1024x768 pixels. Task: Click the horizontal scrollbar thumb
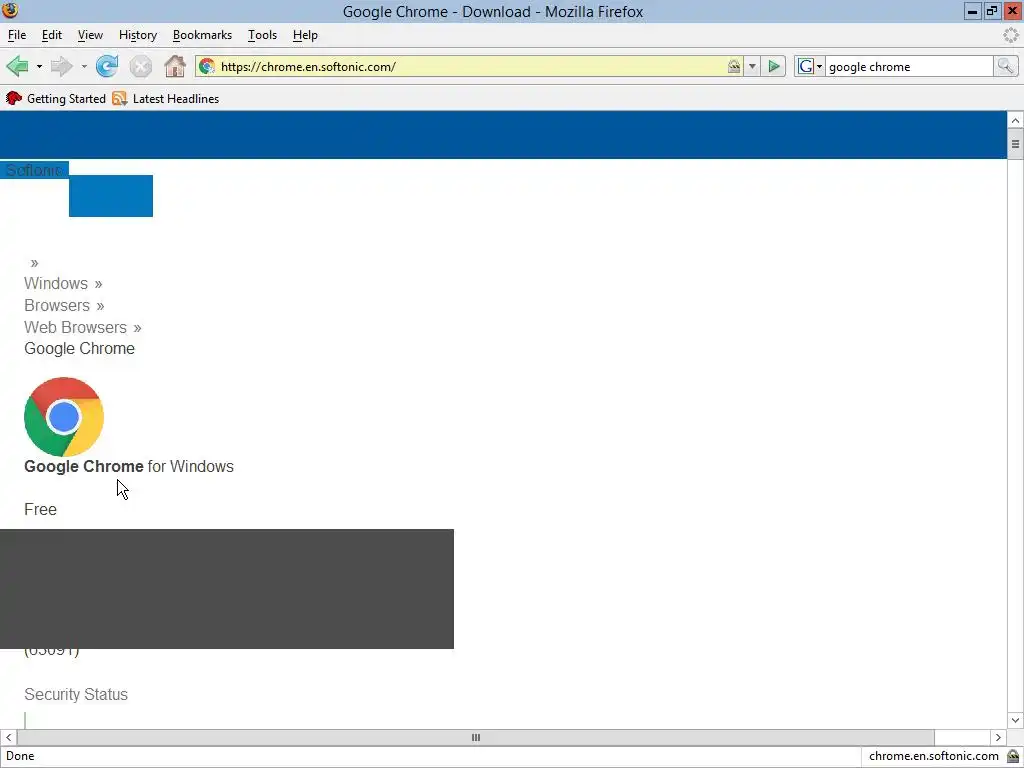coord(475,737)
